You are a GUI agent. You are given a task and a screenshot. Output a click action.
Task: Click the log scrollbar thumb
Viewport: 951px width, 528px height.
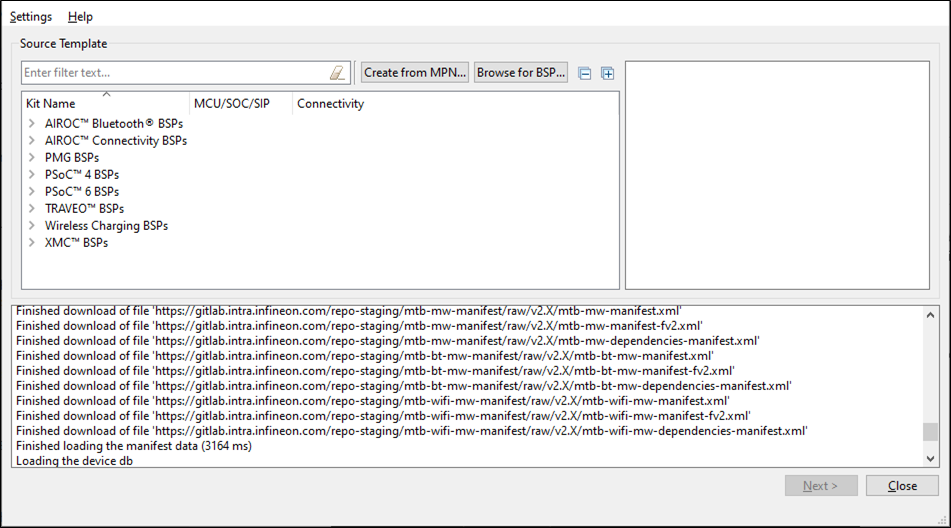coord(930,432)
